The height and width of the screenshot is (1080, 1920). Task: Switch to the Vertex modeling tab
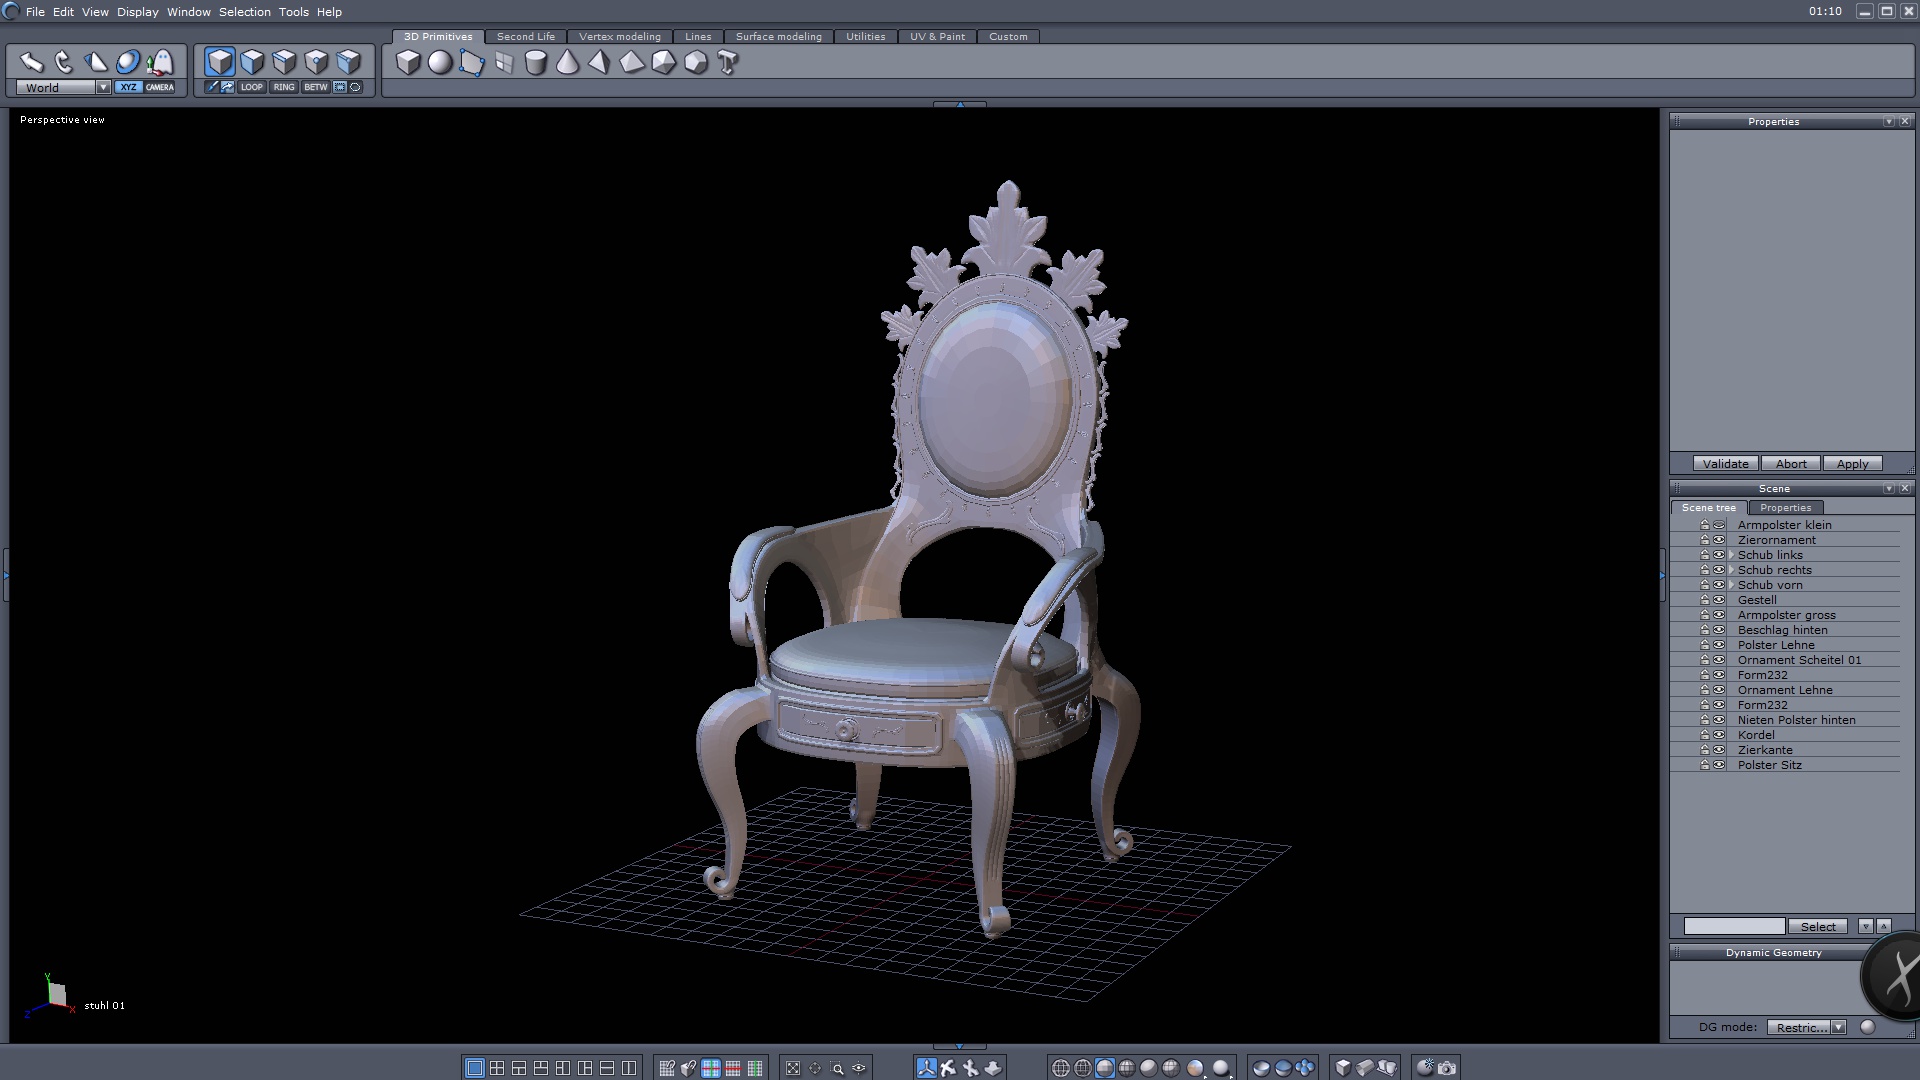619,37
